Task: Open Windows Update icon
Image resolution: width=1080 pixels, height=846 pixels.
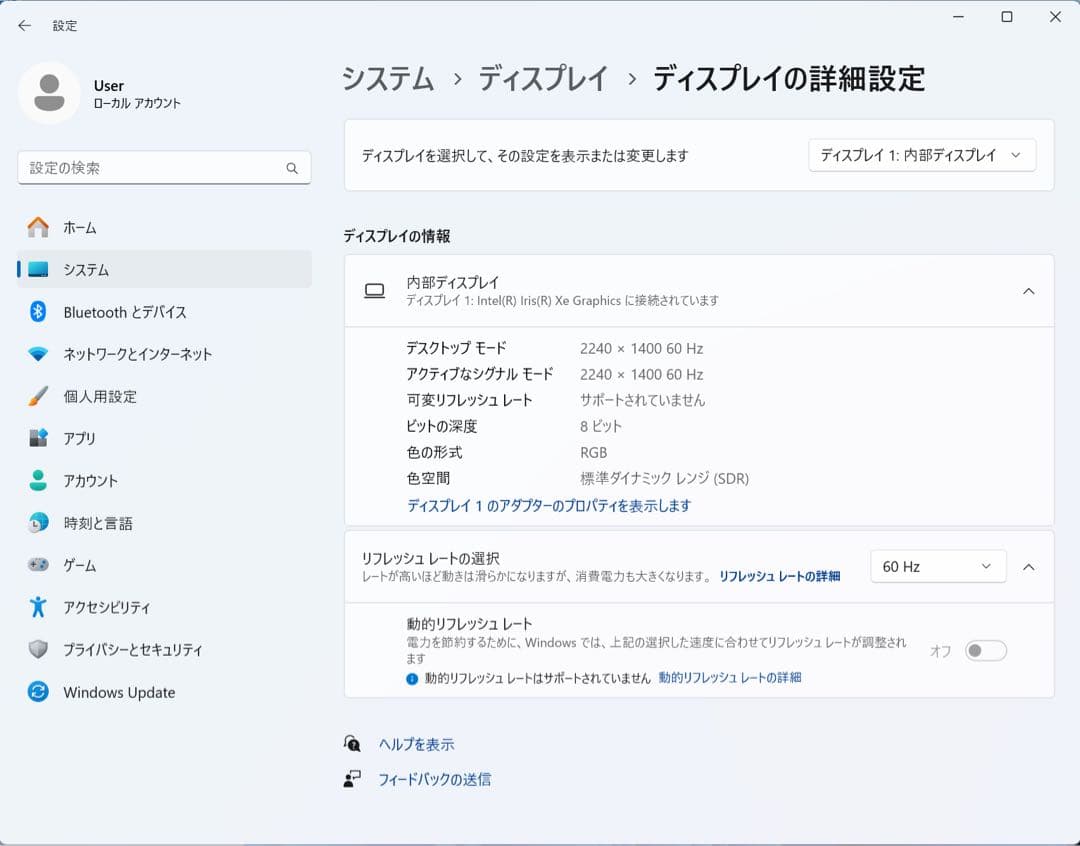Action: [x=38, y=692]
